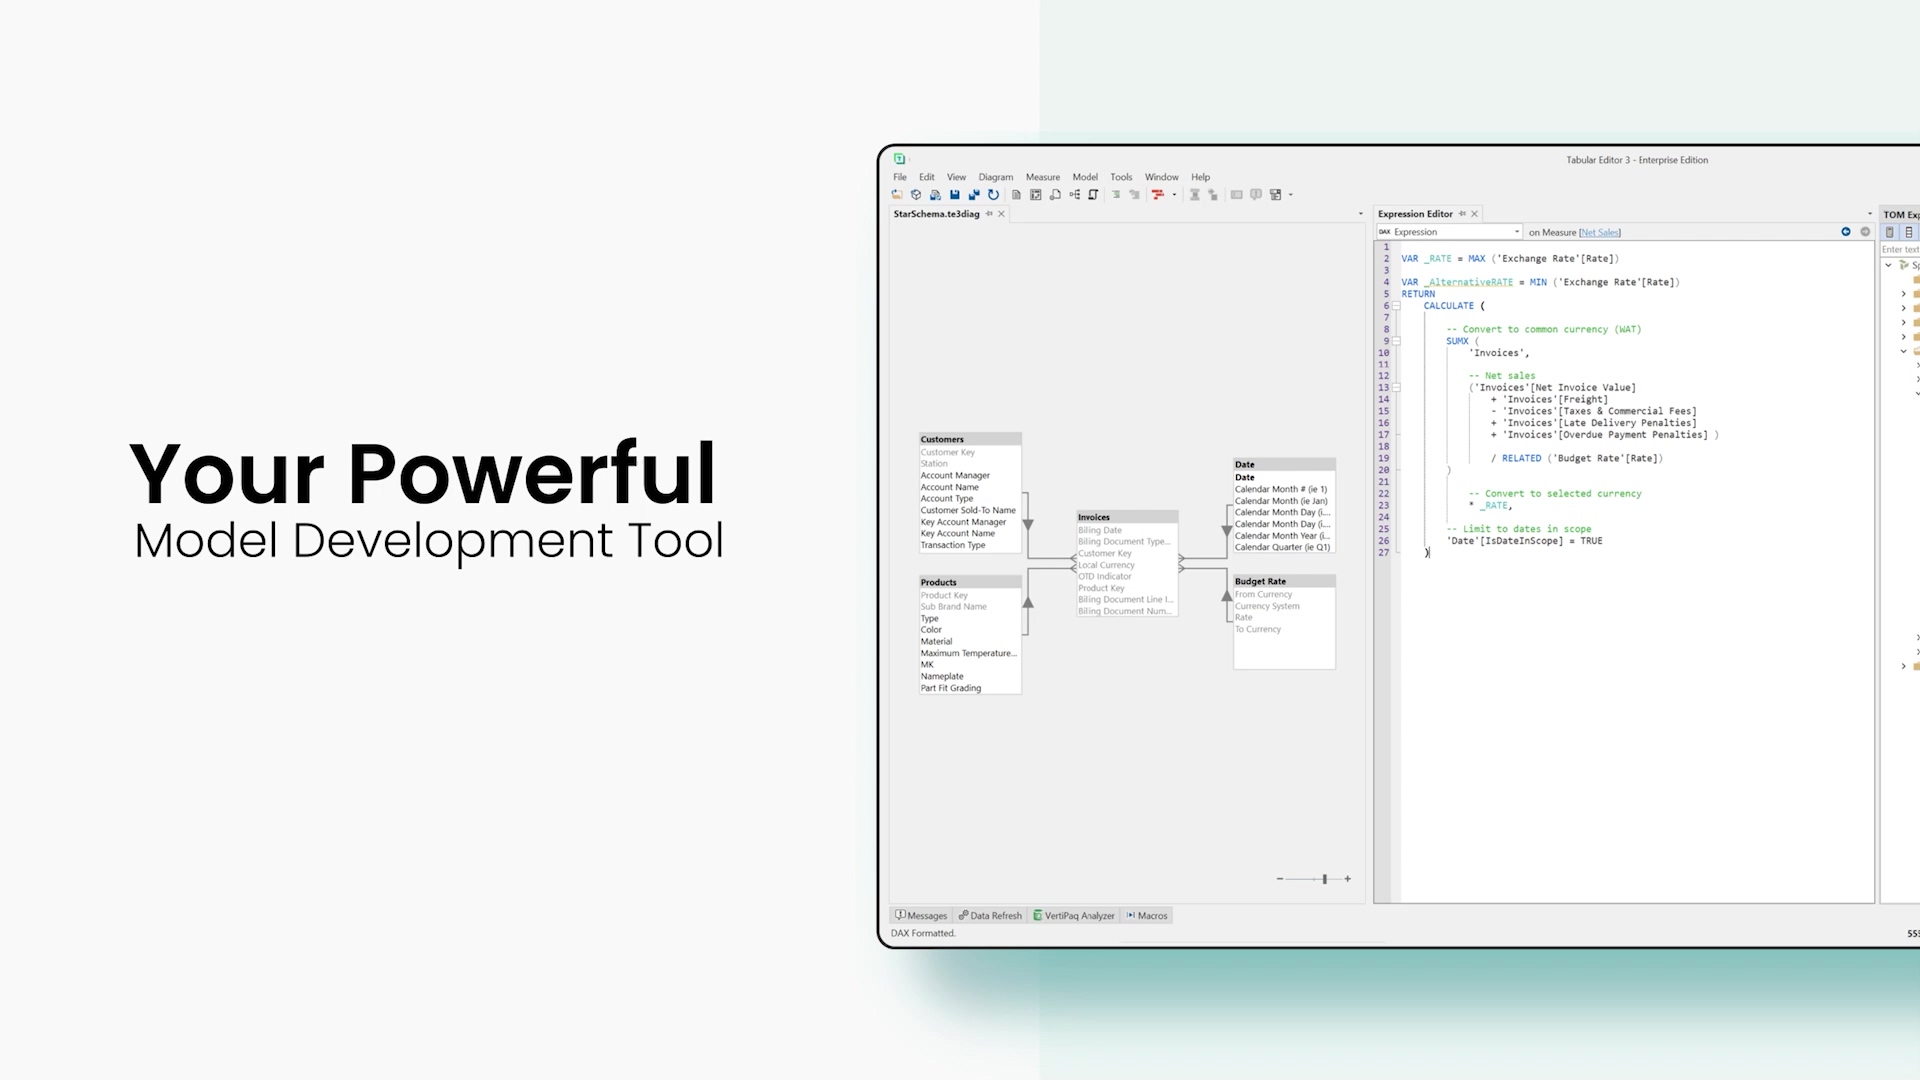Collapse the SUMX code fold on line 9

tap(1397, 341)
